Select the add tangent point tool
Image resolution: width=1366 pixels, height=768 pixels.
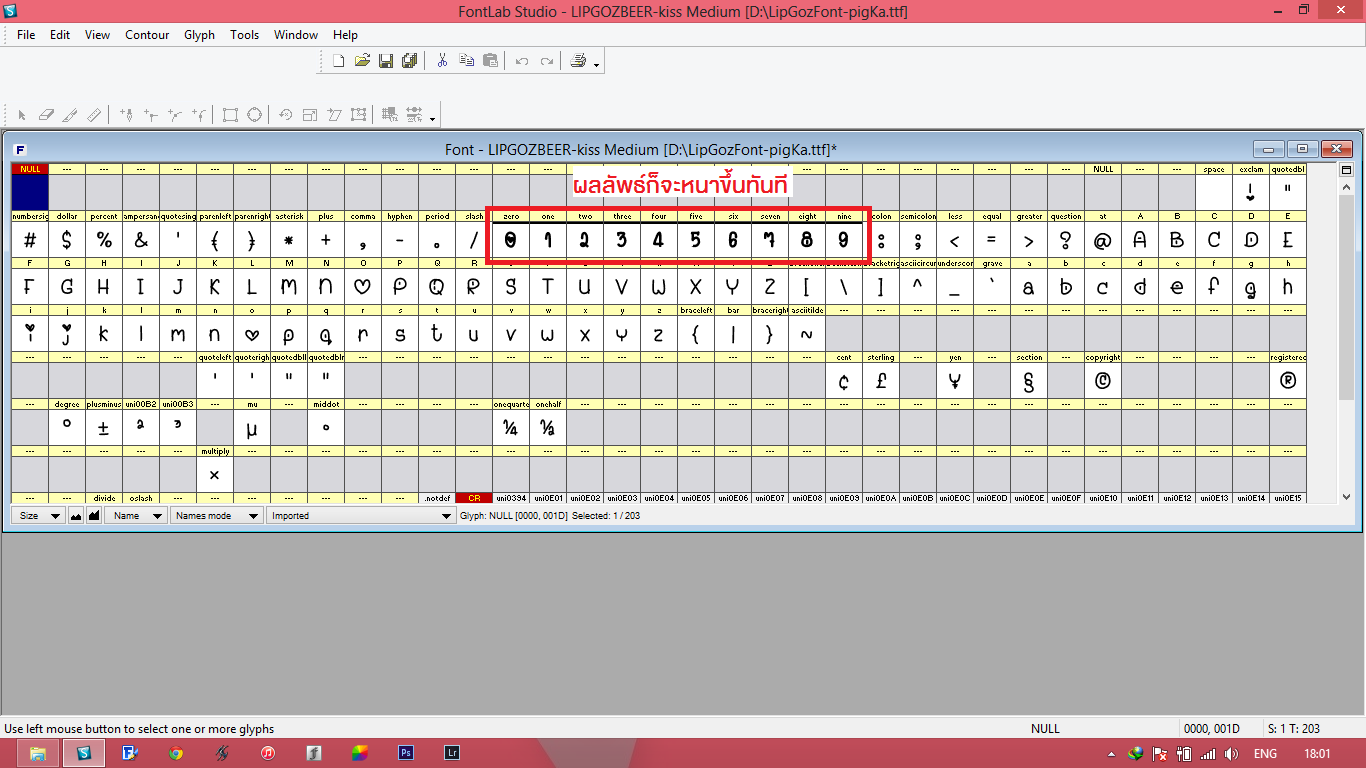[x=198, y=115]
